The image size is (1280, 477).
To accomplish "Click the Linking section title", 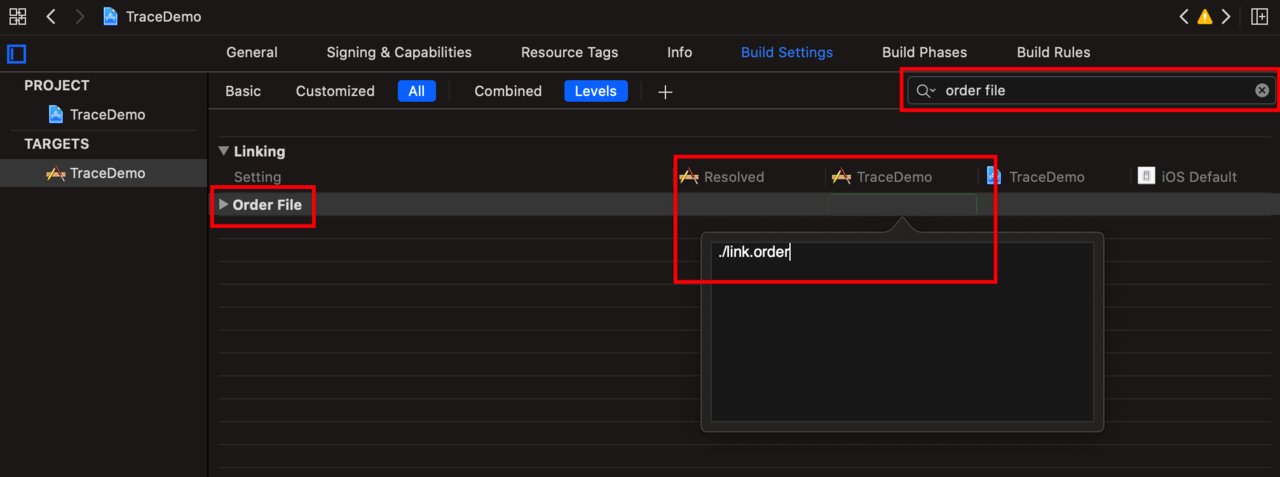I will click(259, 152).
